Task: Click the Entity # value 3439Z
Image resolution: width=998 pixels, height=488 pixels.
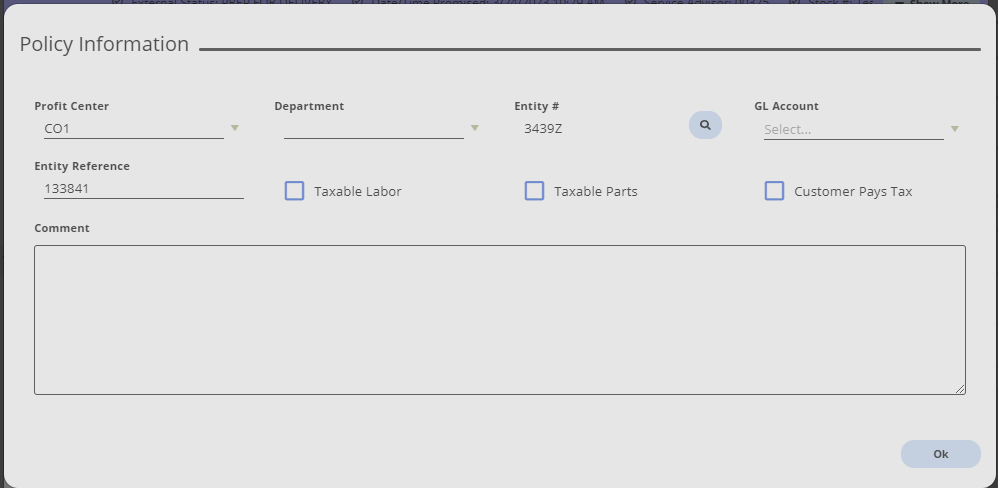Action: (544, 128)
